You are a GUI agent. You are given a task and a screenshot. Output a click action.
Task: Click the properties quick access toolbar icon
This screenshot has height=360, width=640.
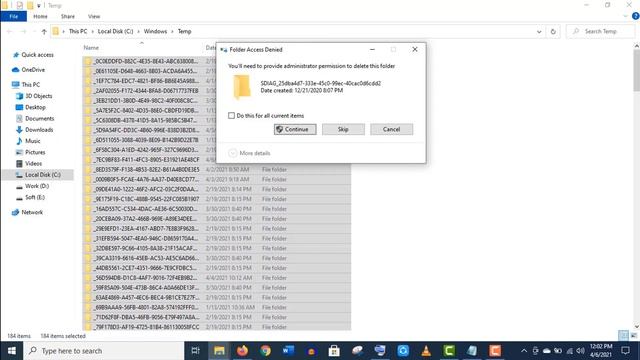20,5
